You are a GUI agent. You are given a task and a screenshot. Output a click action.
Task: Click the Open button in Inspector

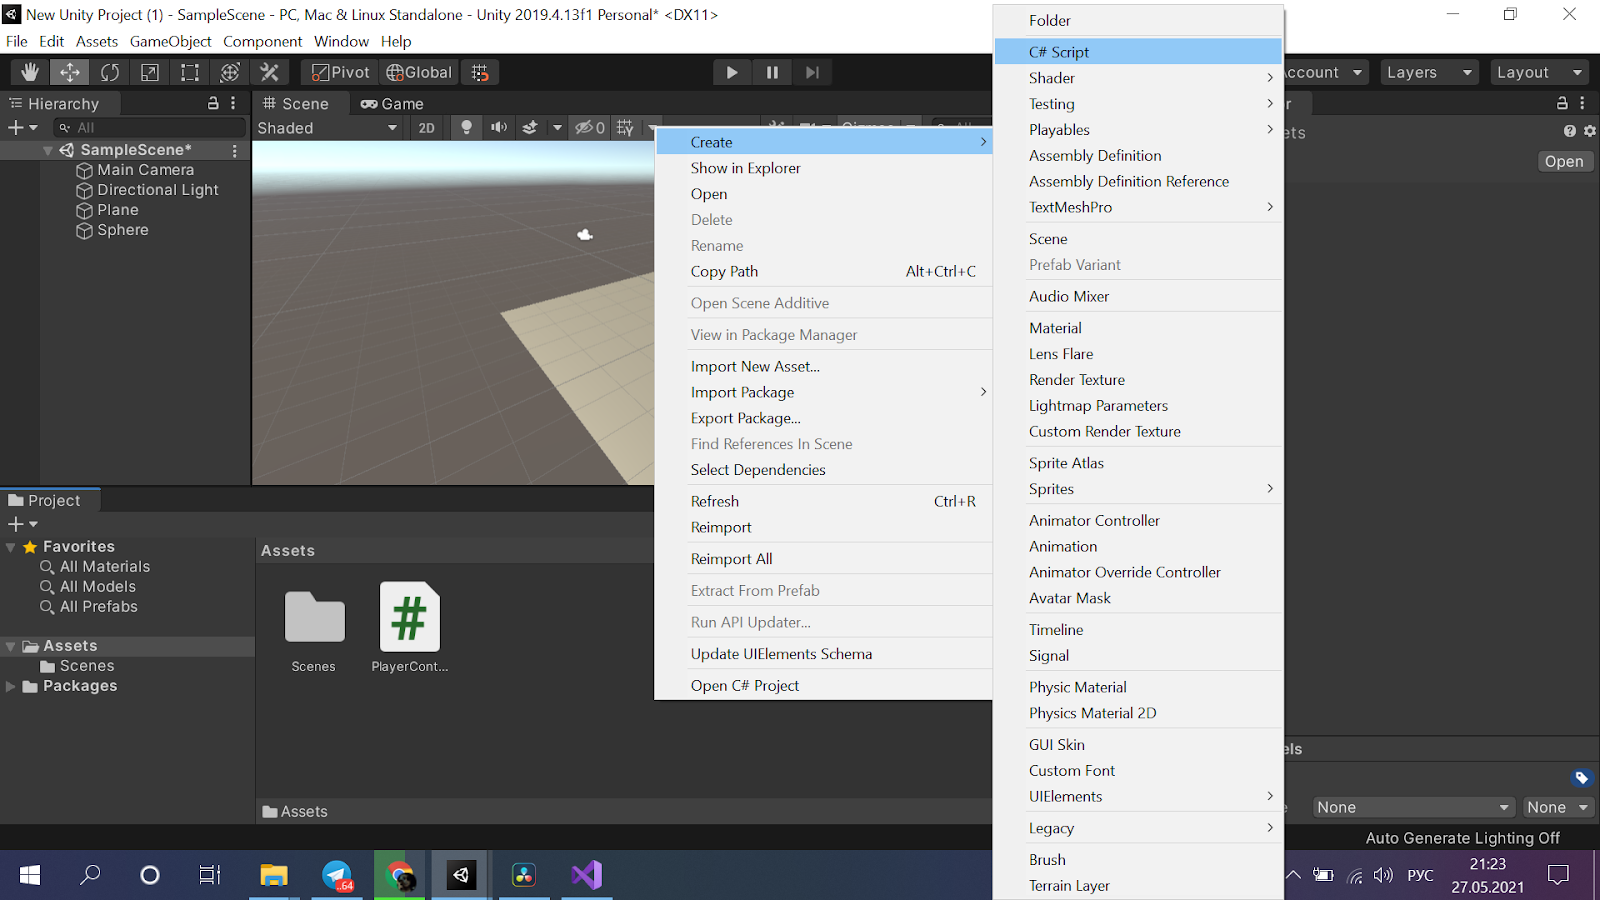click(x=1564, y=161)
